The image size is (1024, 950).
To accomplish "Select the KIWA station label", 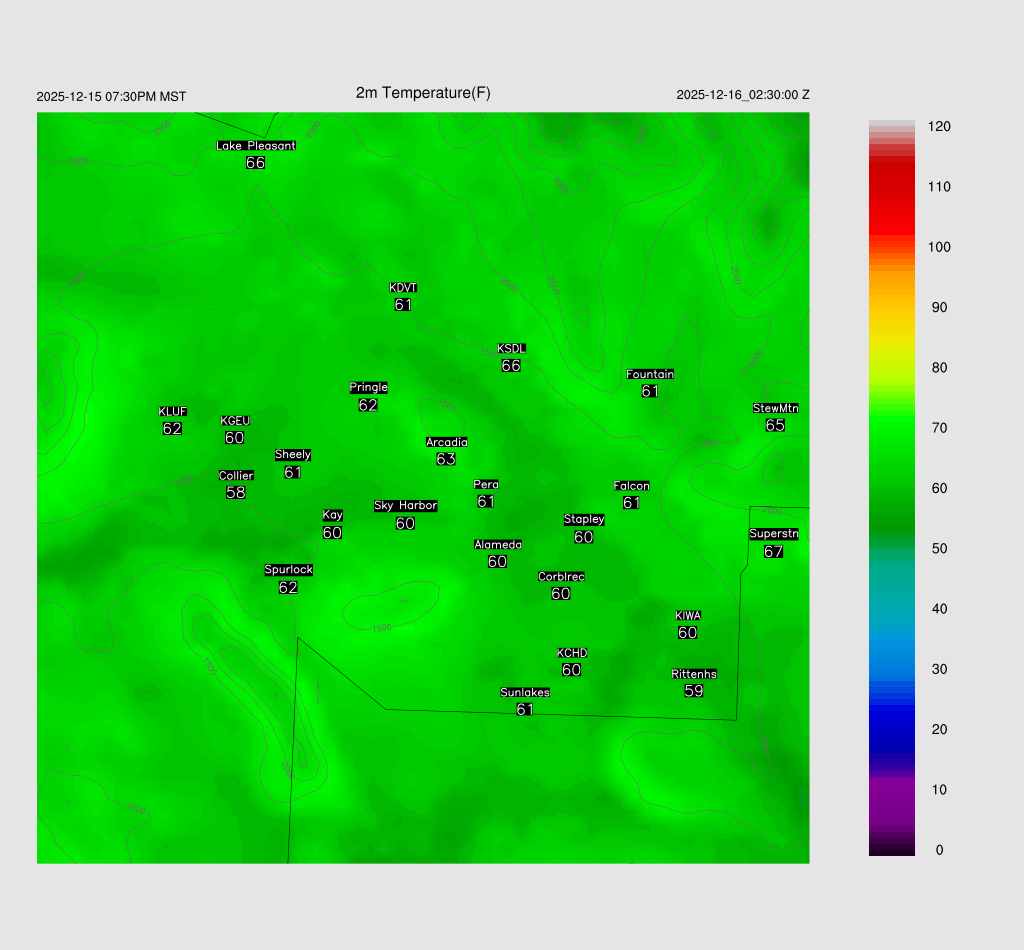I will 687,615.
